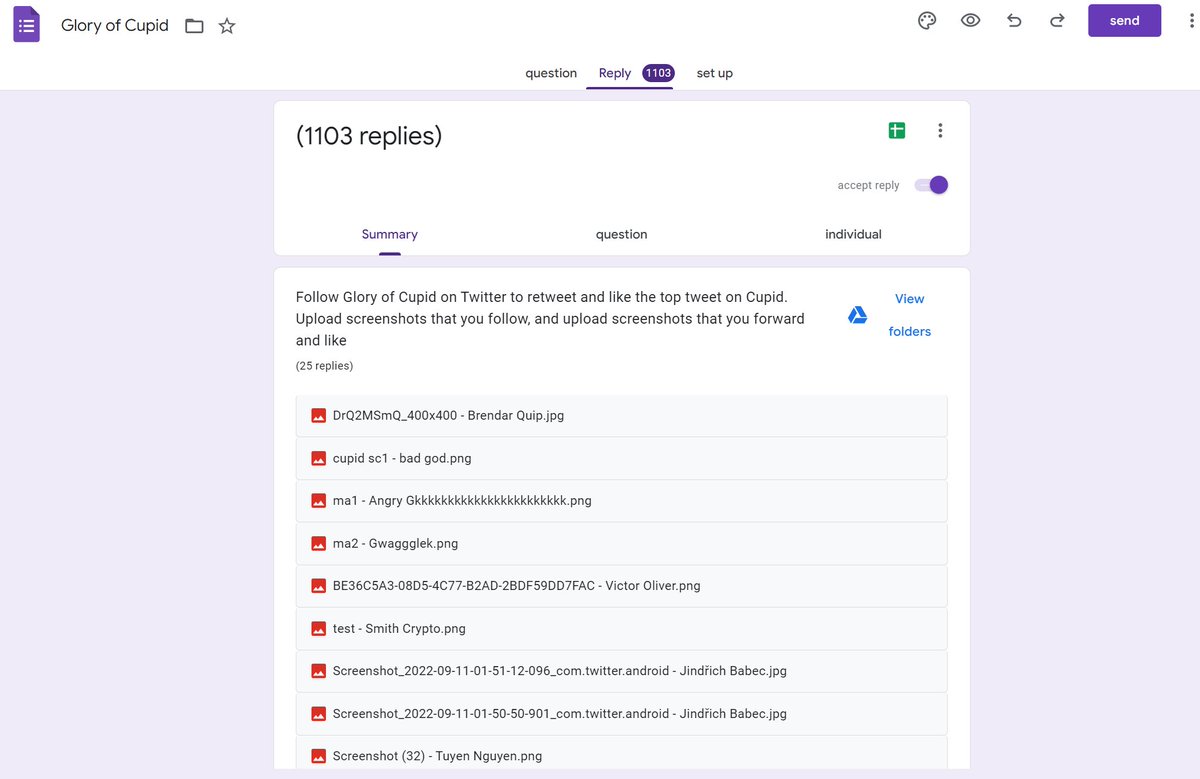Screen dimensions: 1200x779
Task: Undo the last change
Action: [1014, 21]
